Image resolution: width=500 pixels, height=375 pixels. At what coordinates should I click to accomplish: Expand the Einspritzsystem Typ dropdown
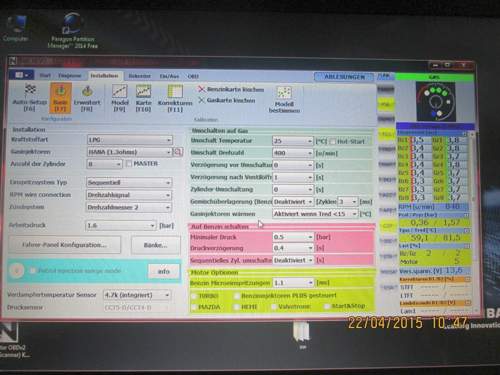click(129, 183)
